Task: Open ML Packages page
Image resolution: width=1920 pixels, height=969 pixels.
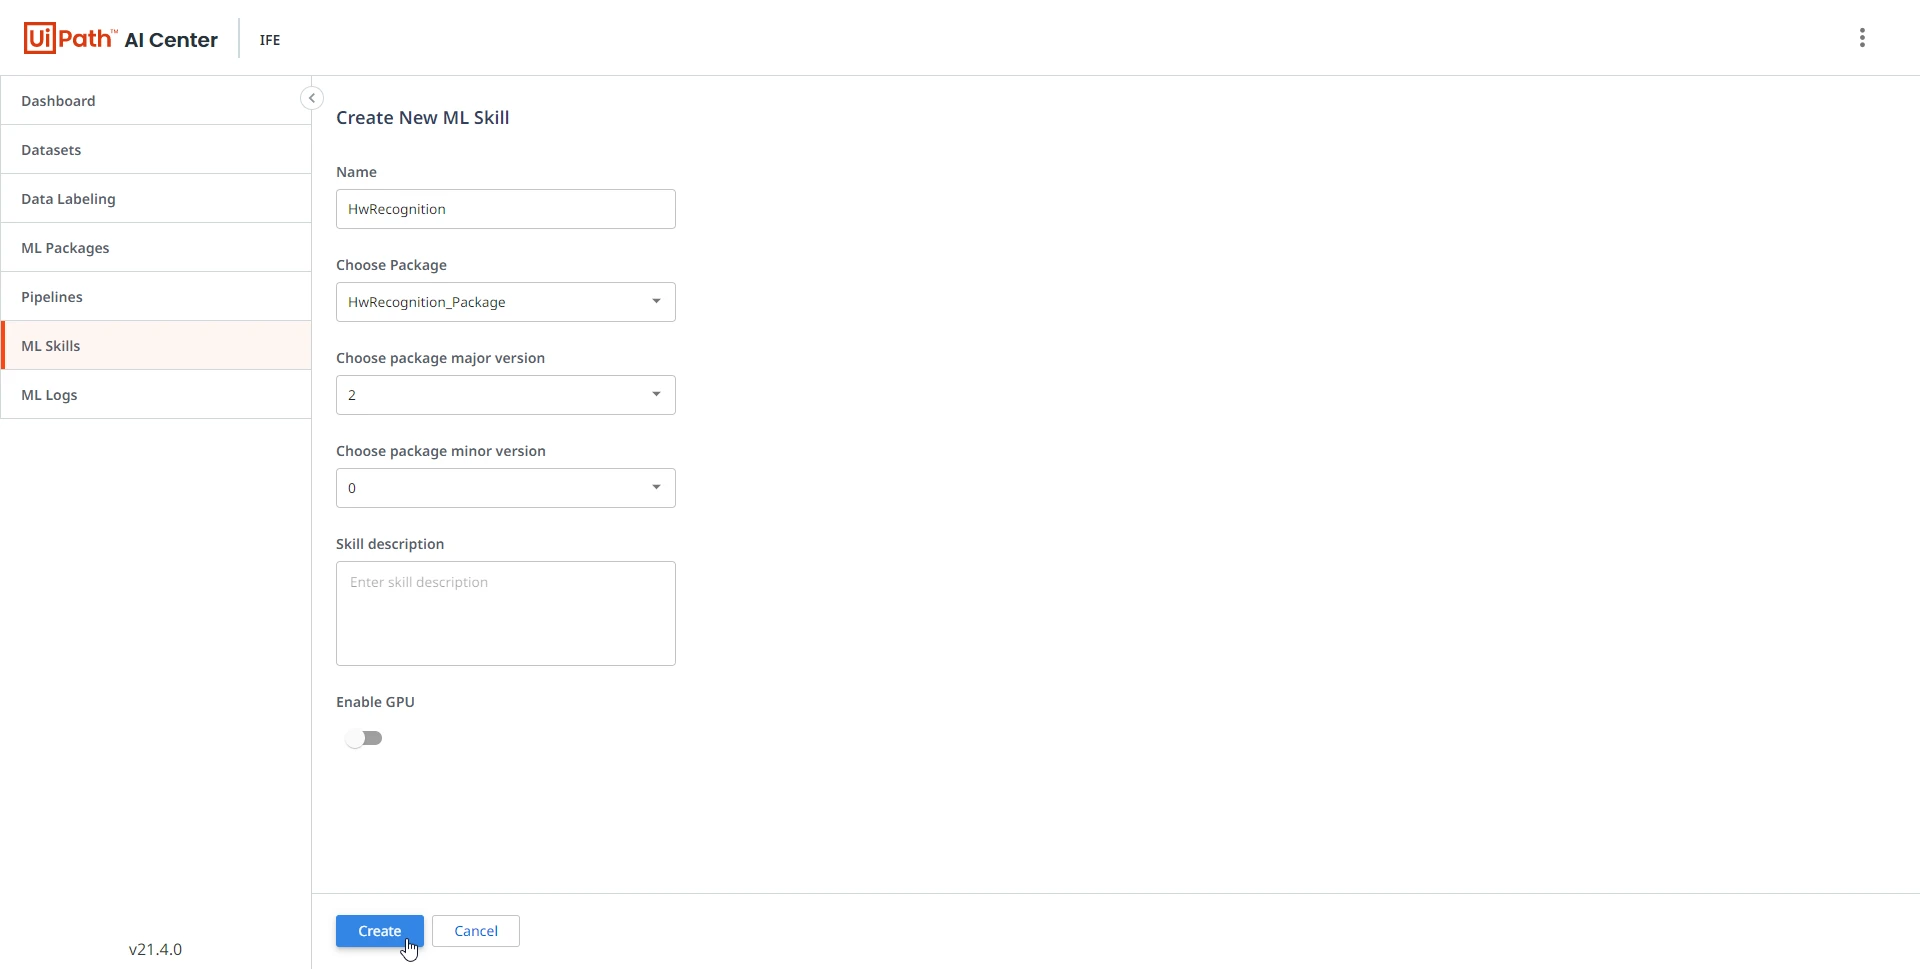Action: (156, 248)
